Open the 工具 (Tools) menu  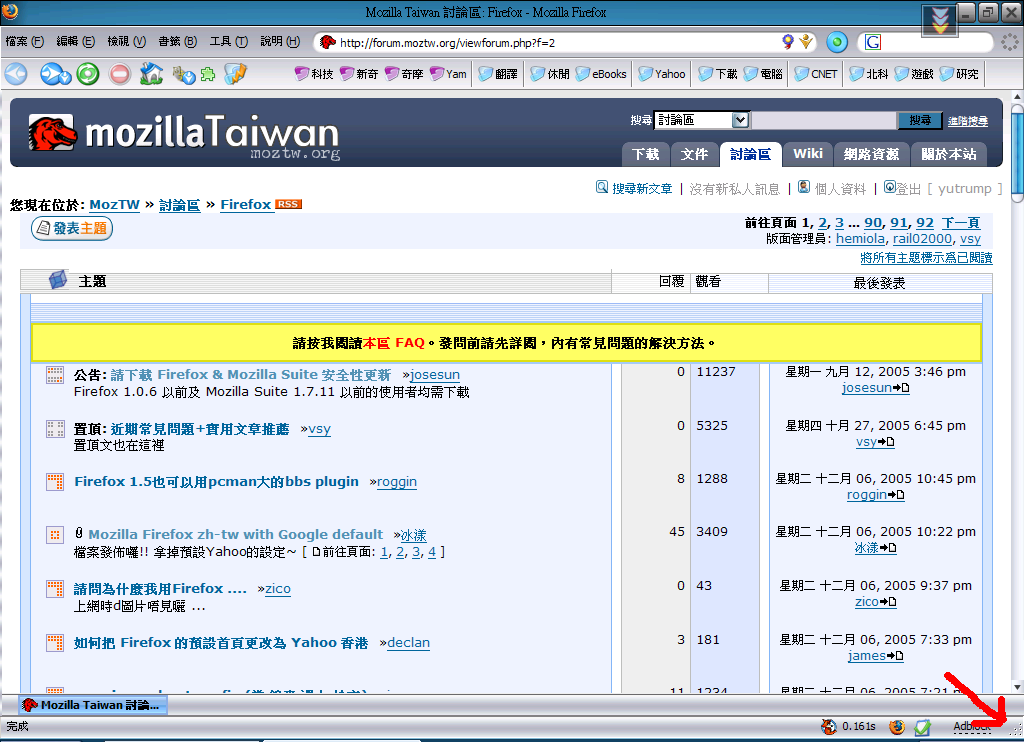click(x=228, y=42)
